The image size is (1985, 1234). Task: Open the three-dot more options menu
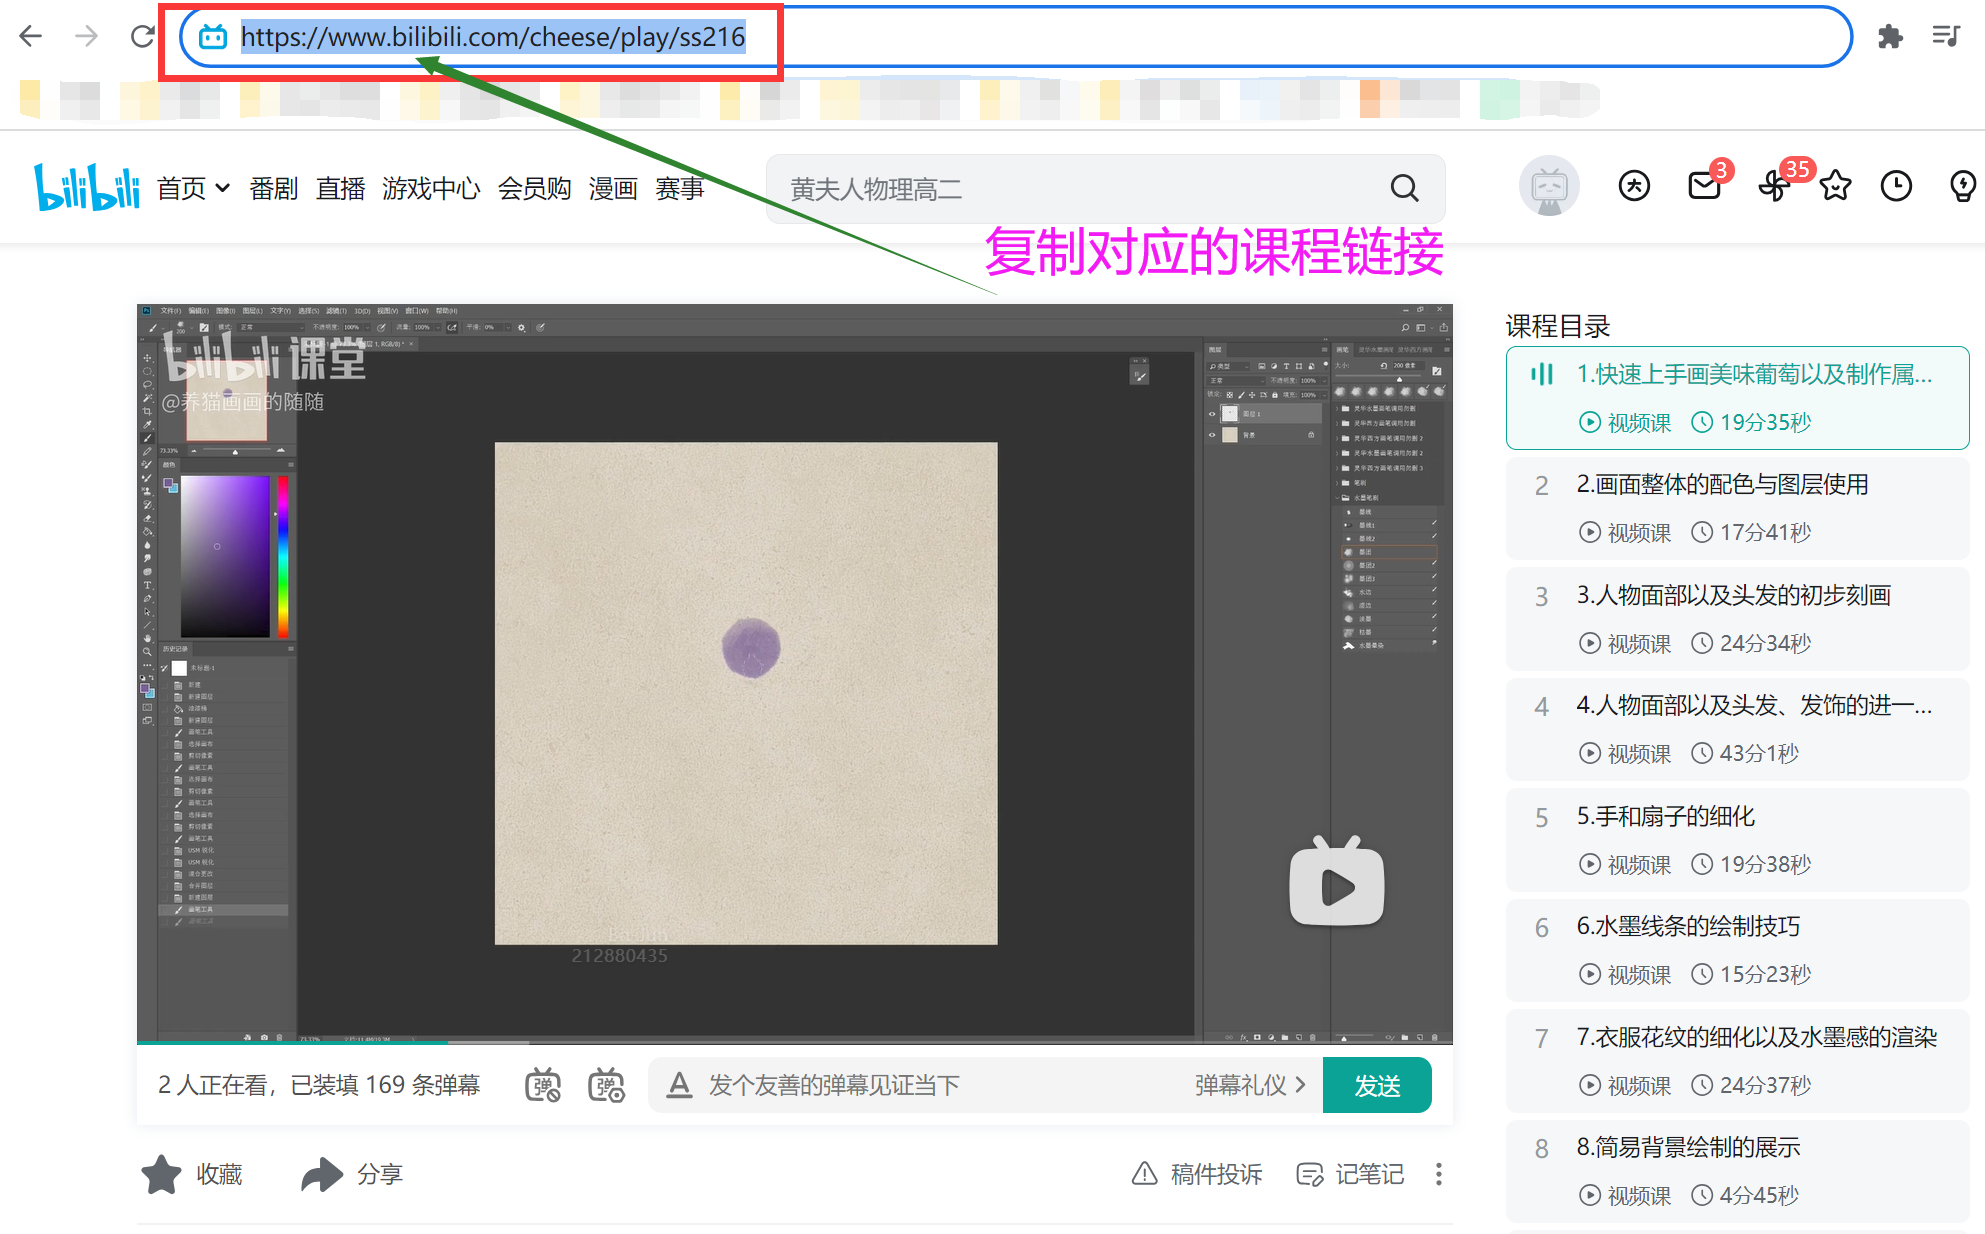point(1439,1174)
